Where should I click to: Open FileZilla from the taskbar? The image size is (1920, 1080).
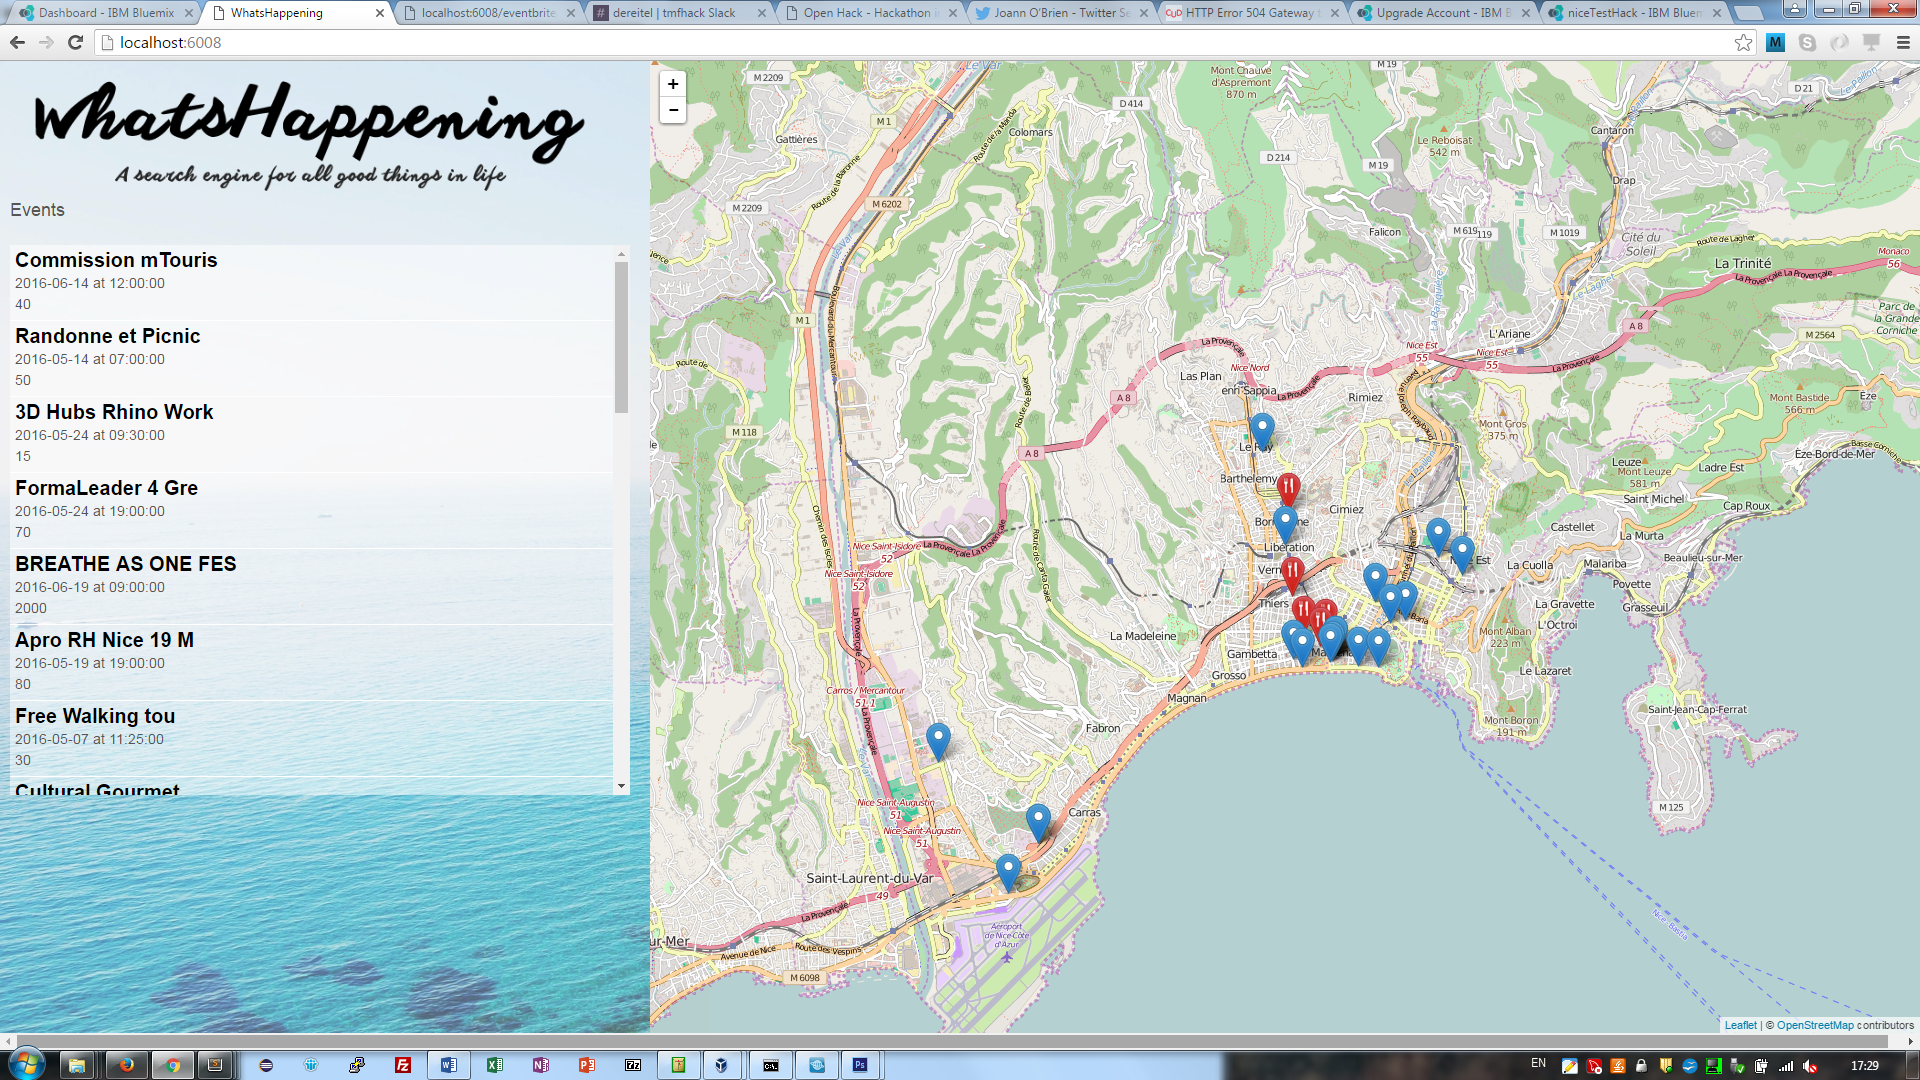point(403,1065)
